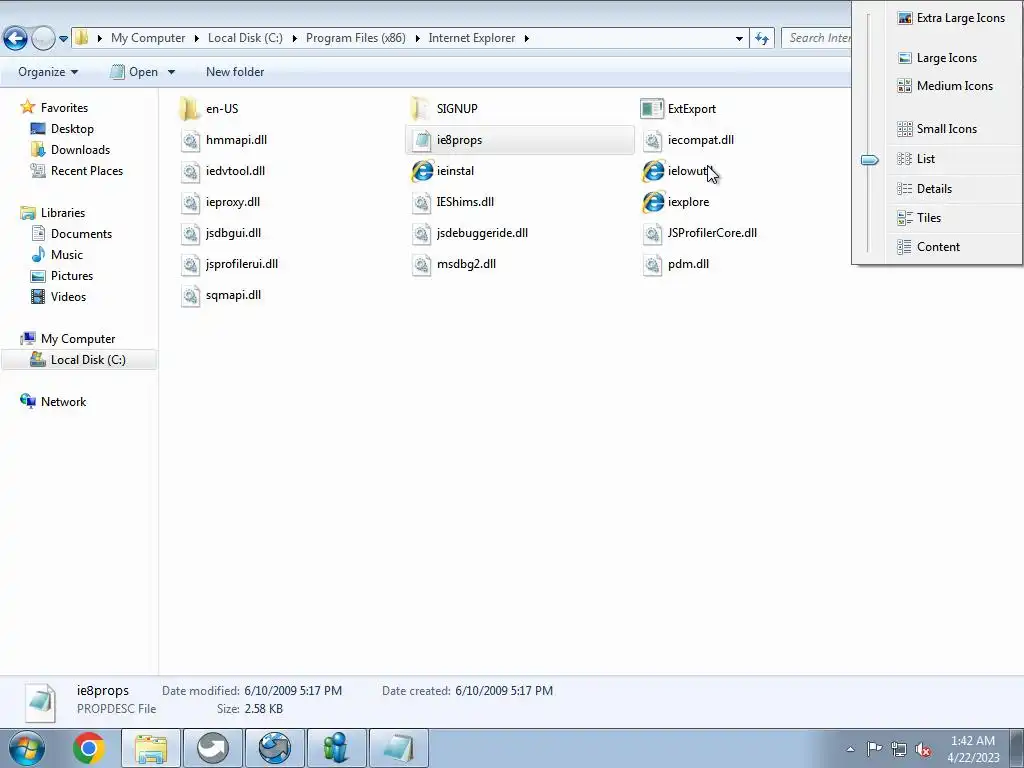
Task: Go to Program Files (x86) breadcrumb
Action: point(355,39)
